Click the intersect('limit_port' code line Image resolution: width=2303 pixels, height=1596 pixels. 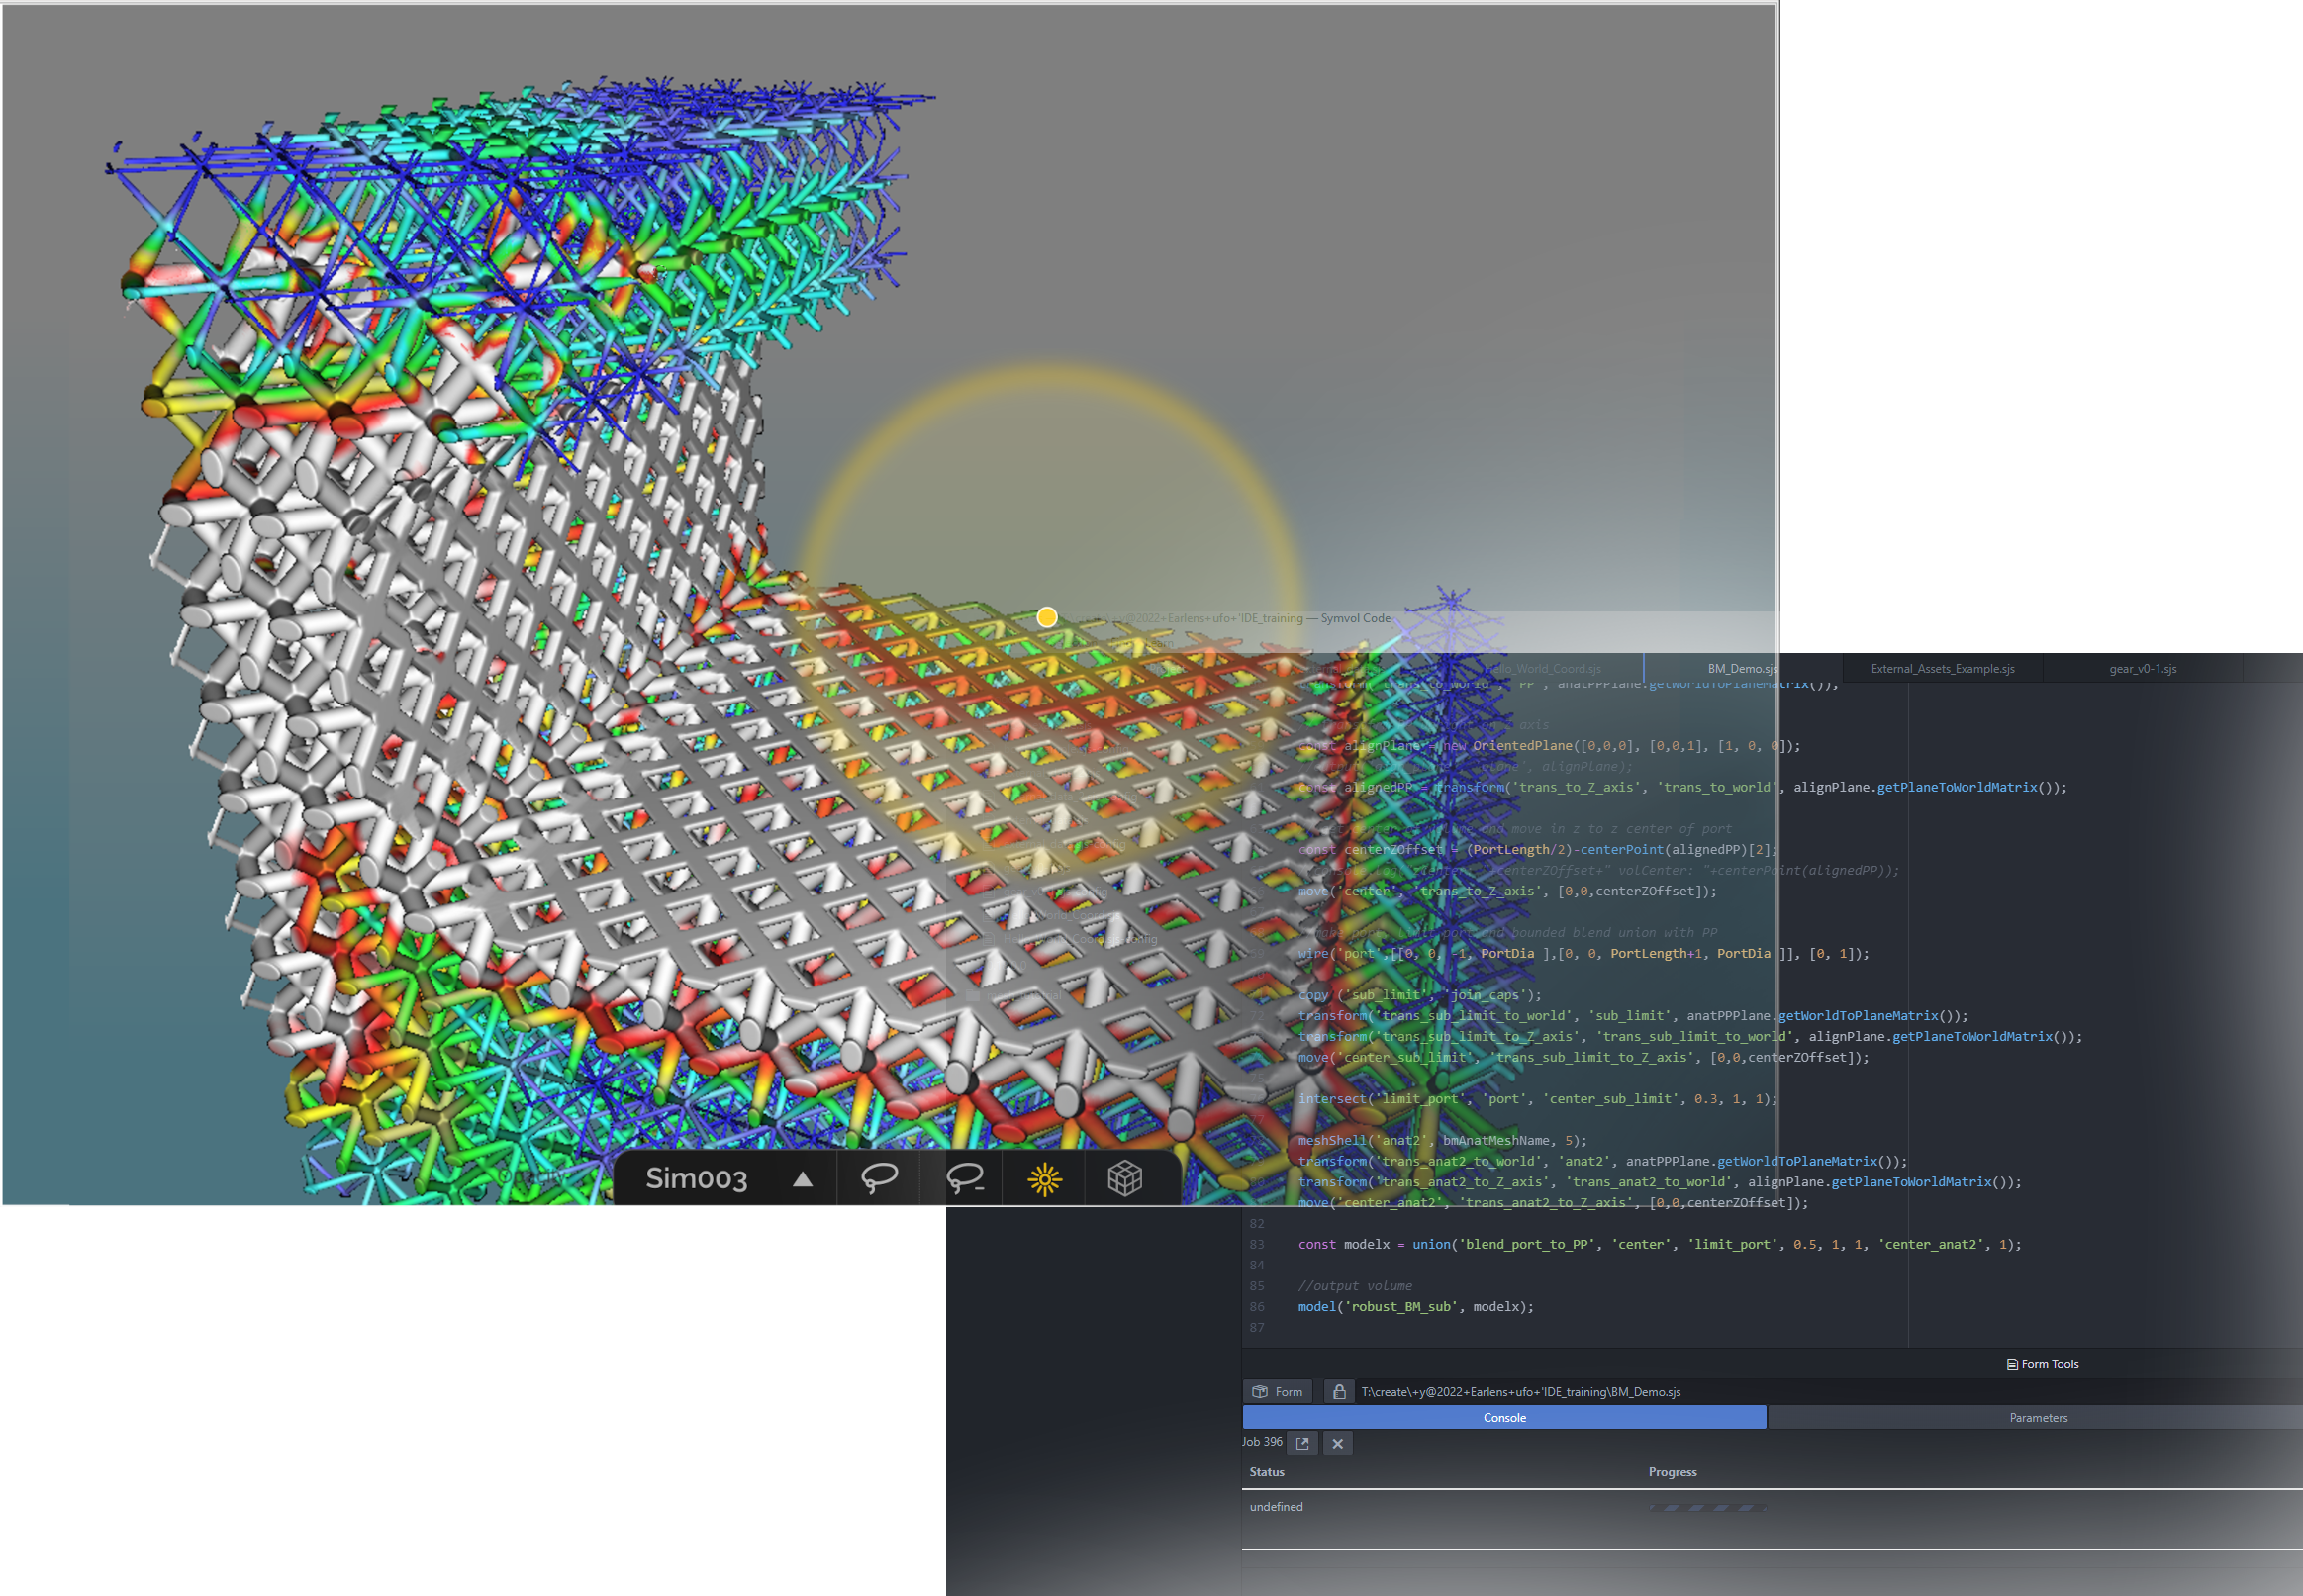coord(1537,1098)
